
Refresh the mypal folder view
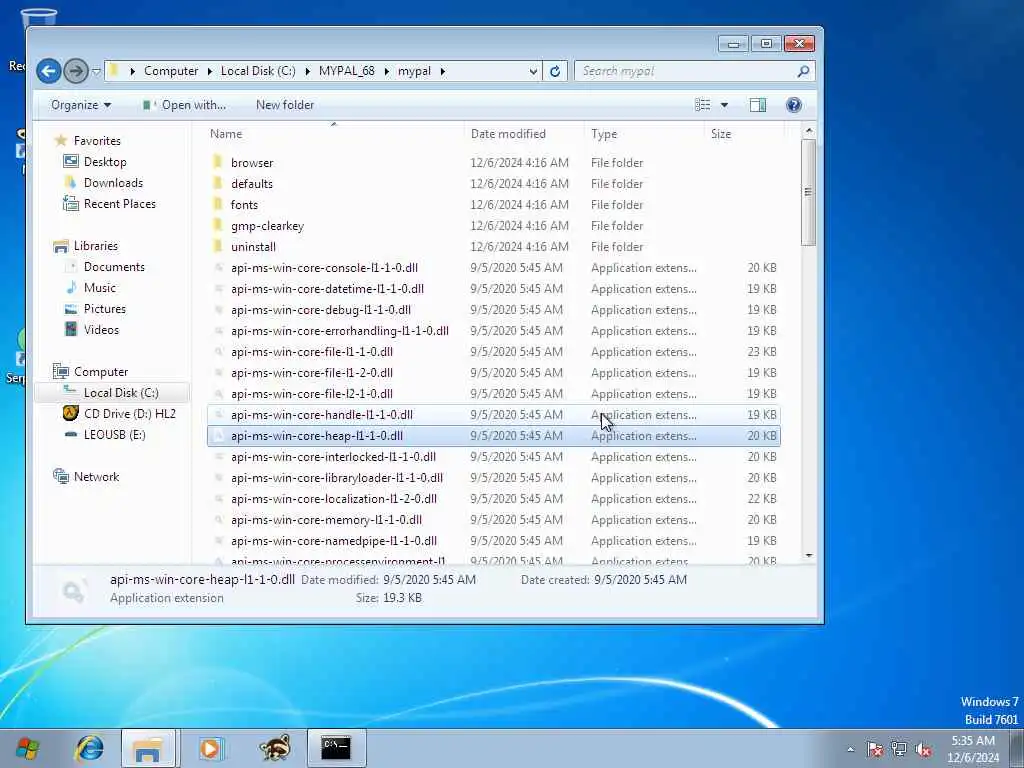(555, 71)
